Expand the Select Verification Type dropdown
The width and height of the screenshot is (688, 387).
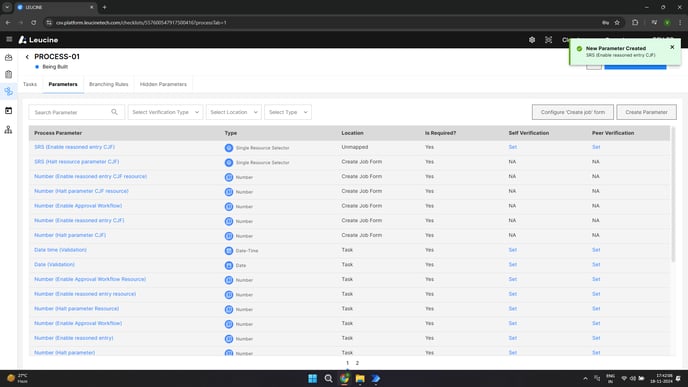[165, 112]
